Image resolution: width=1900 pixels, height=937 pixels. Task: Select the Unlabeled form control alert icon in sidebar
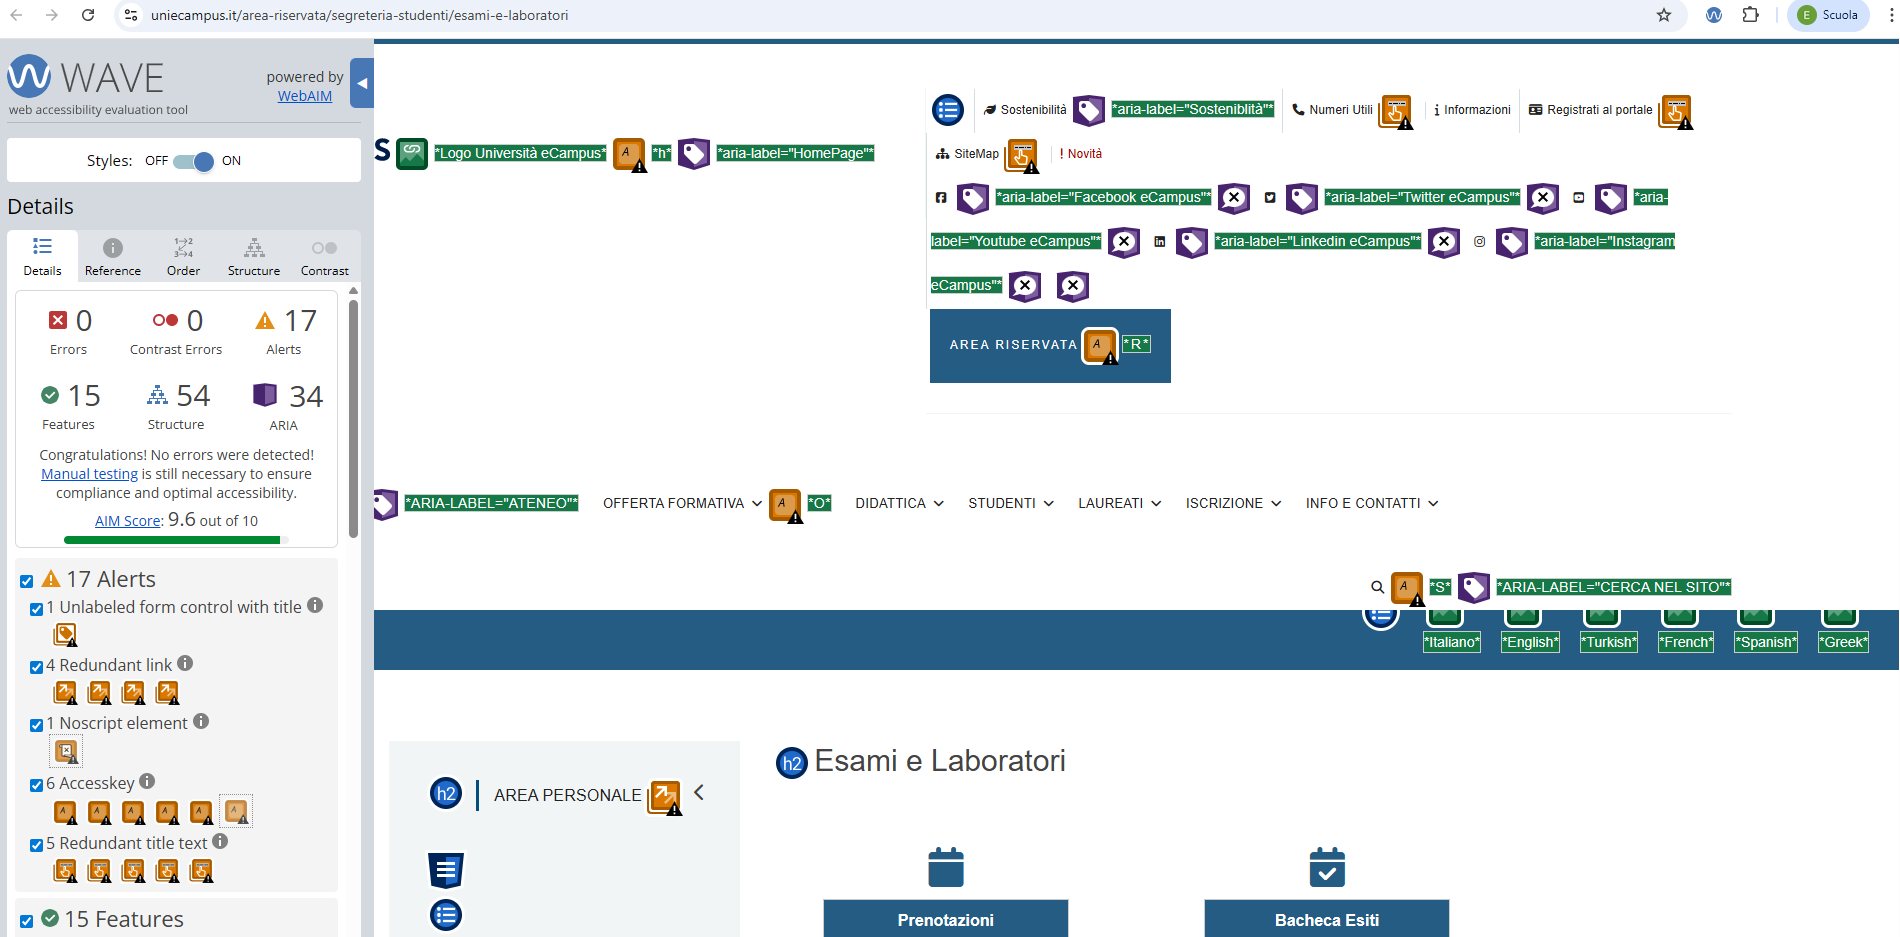tap(66, 635)
